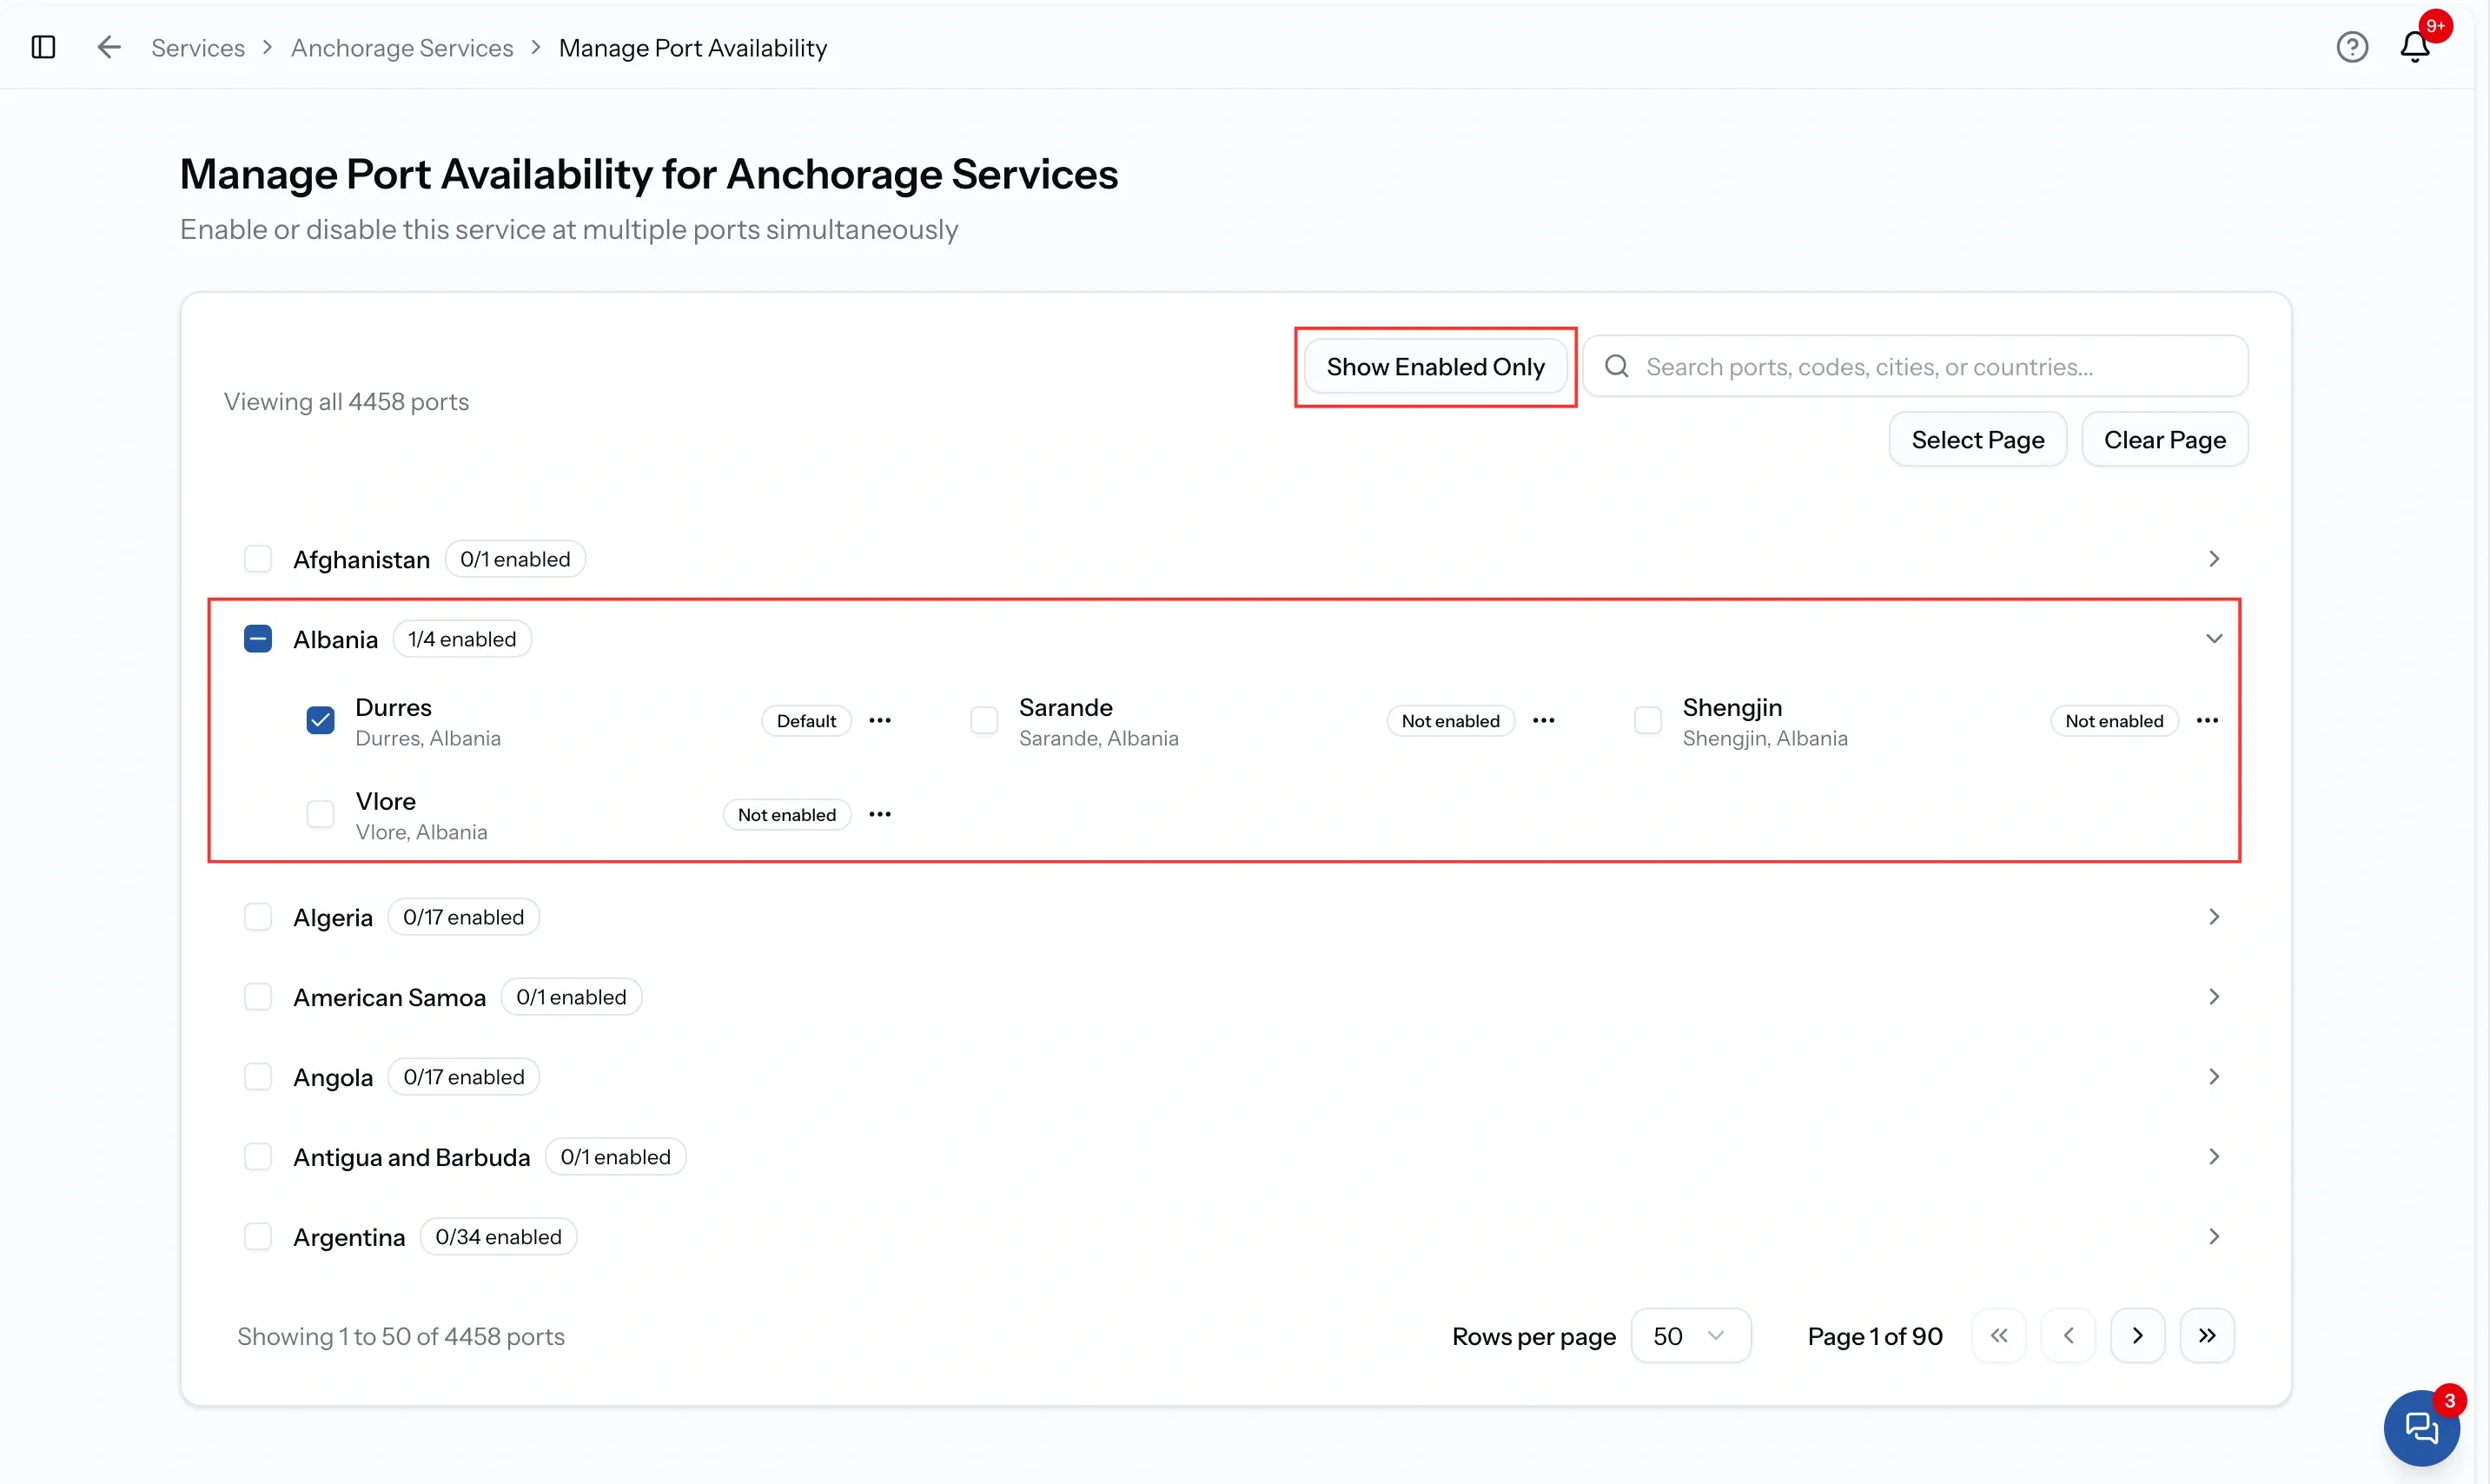Open the Durres port options menu
Image resolution: width=2490 pixels, height=1484 pixels.
[880, 720]
